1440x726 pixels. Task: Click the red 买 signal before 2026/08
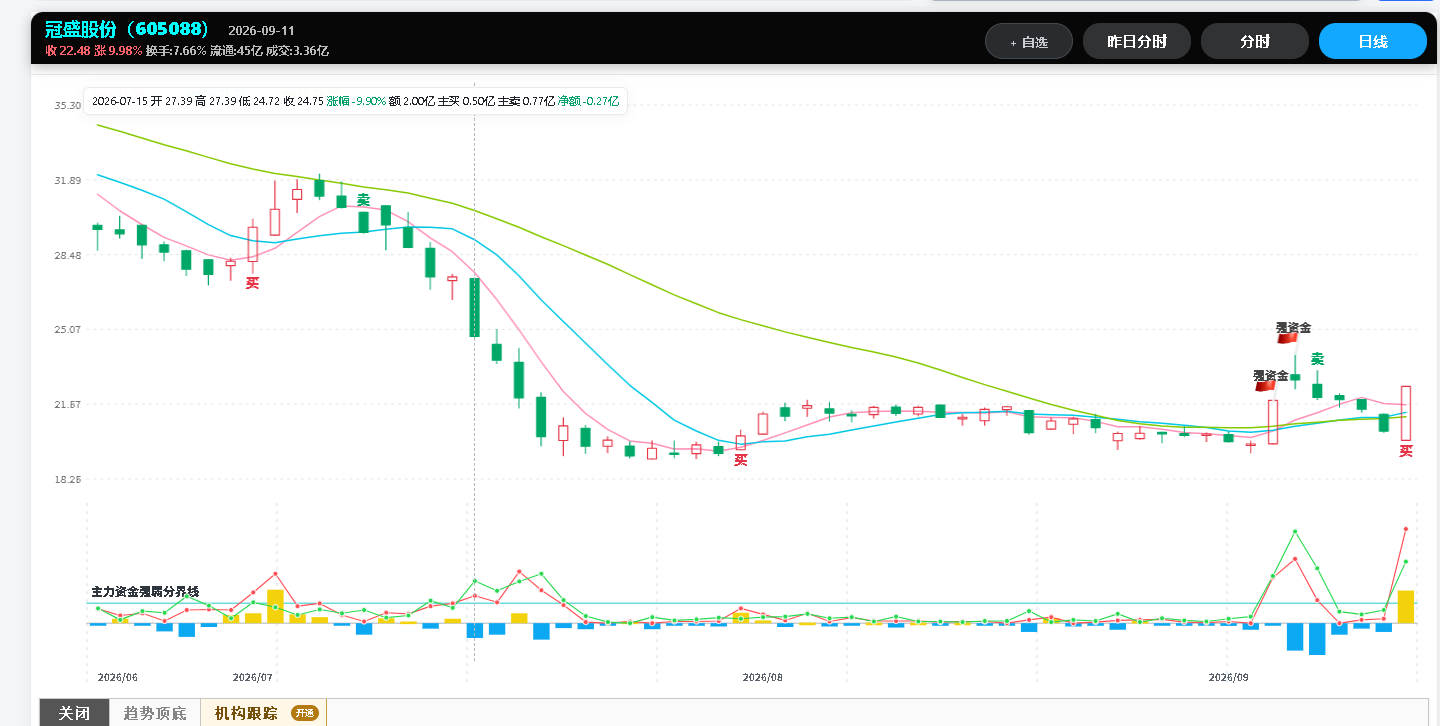click(x=741, y=460)
